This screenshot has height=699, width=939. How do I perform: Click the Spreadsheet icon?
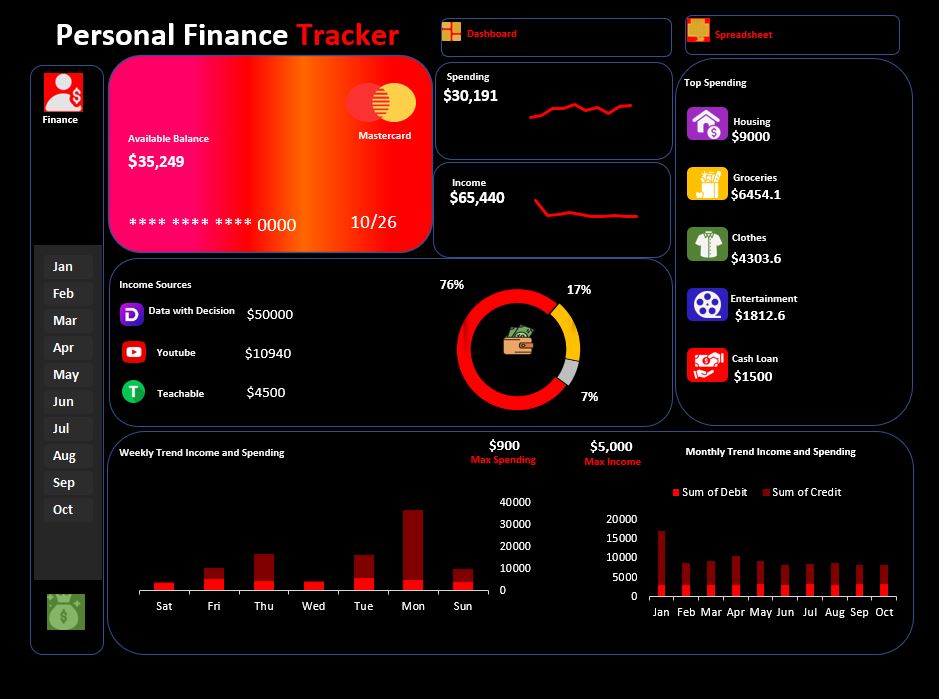[x=698, y=29]
